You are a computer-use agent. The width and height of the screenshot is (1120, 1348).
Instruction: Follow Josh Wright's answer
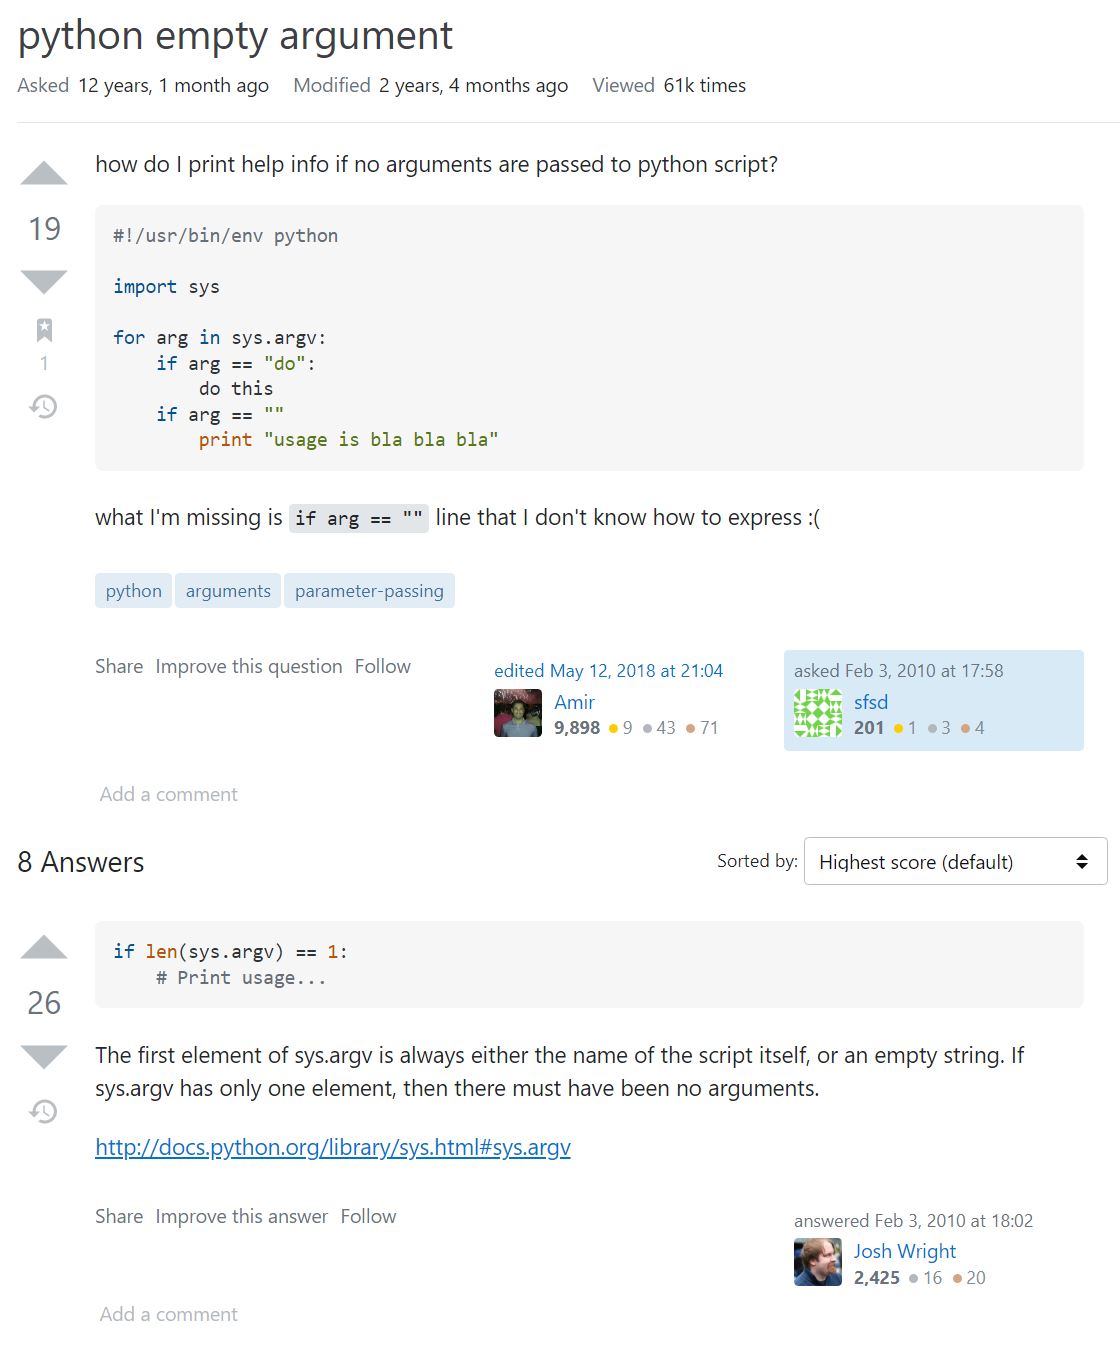pos(368,1216)
